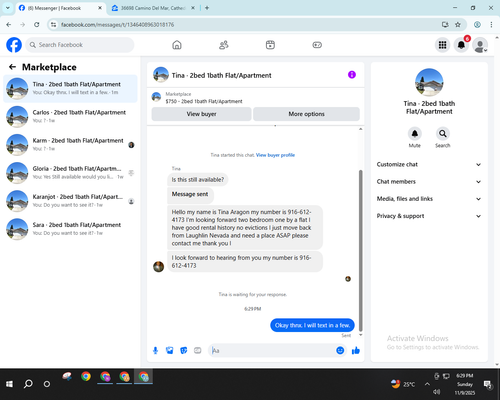The image size is (500, 400).
Task: Open the Chrome profile icon
Action: coord(477,25)
